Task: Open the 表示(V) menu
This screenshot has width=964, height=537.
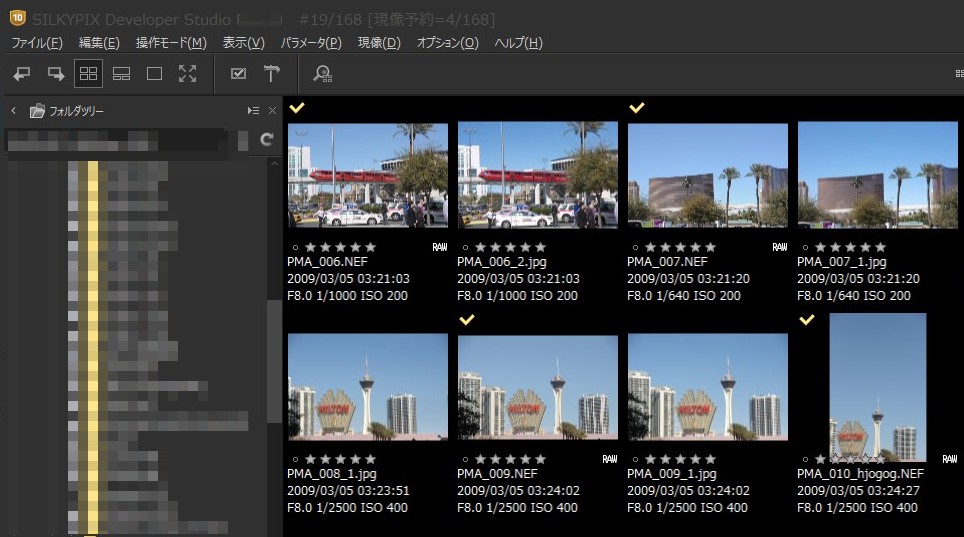Action: (x=243, y=42)
